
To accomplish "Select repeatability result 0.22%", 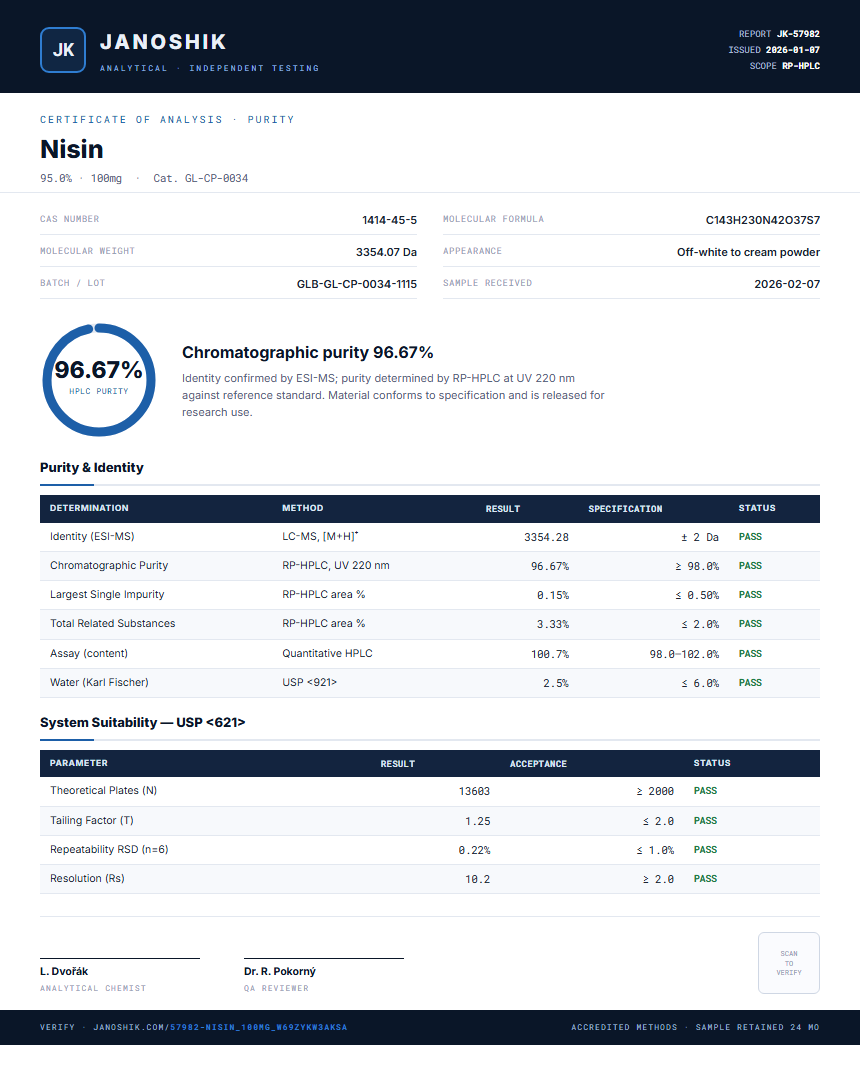I will (474, 851).
